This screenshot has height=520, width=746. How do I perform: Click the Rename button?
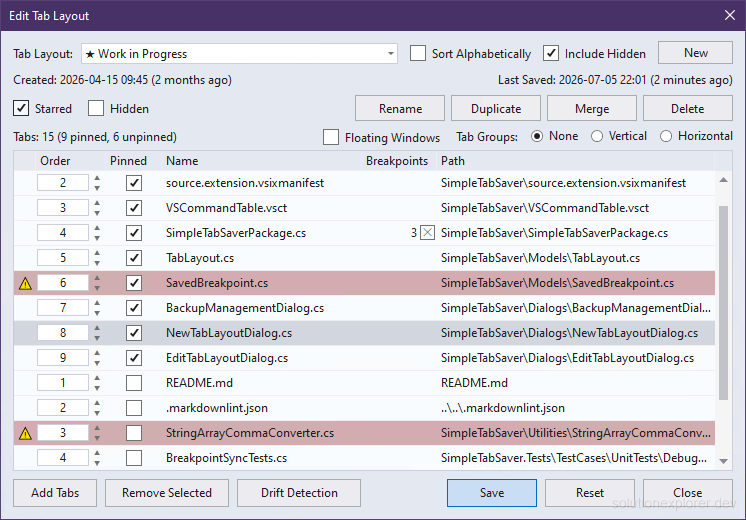click(400, 108)
